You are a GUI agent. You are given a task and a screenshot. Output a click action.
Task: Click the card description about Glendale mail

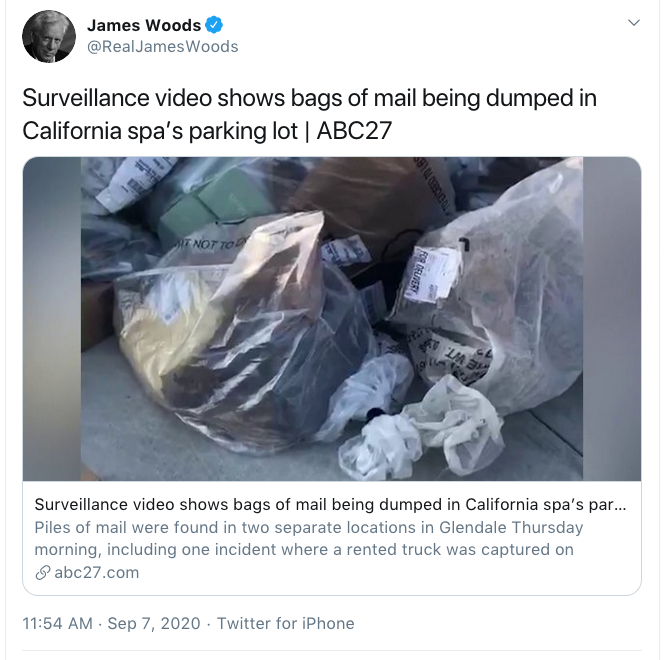click(309, 538)
